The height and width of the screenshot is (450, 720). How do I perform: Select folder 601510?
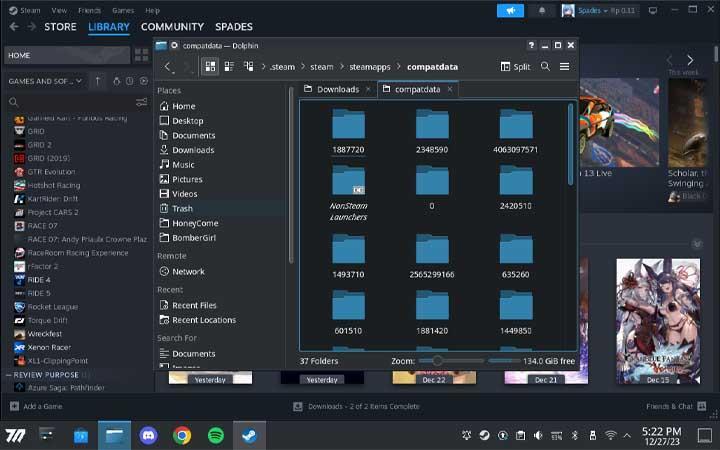[349, 312]
